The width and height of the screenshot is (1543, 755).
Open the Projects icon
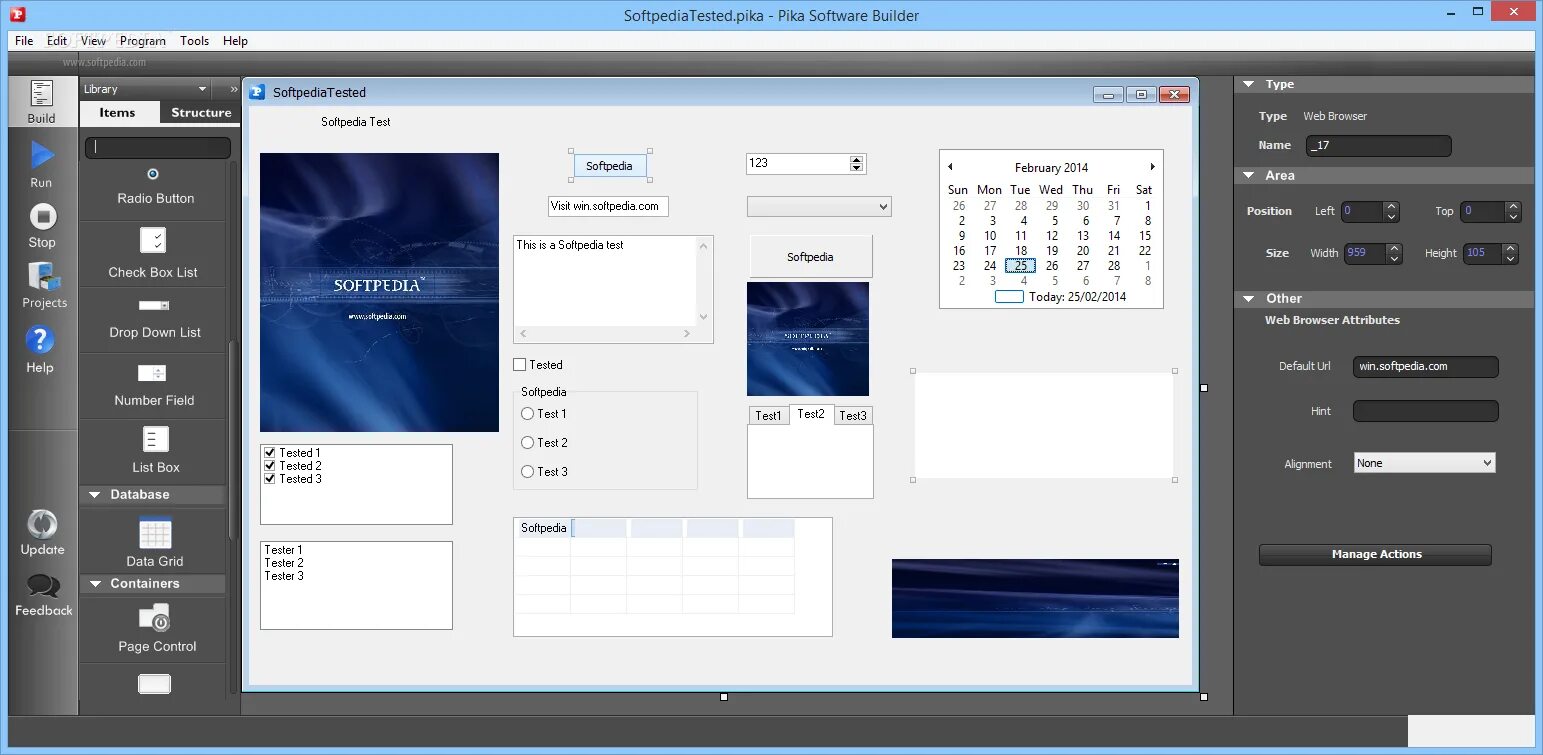[x=44, y=277]
